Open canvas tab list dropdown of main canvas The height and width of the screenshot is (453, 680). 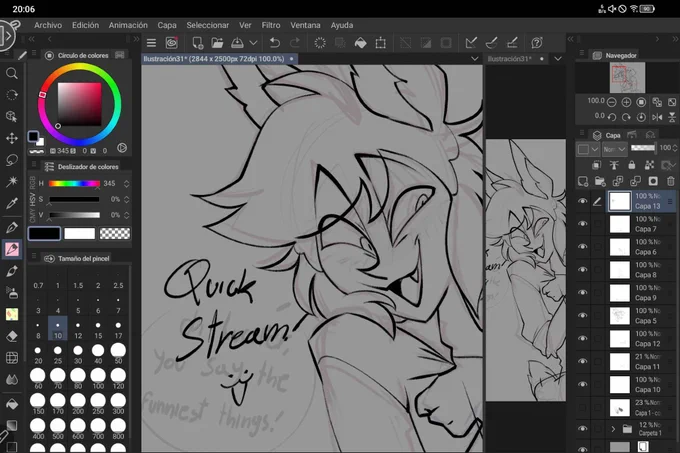click(x=475, y=59)
